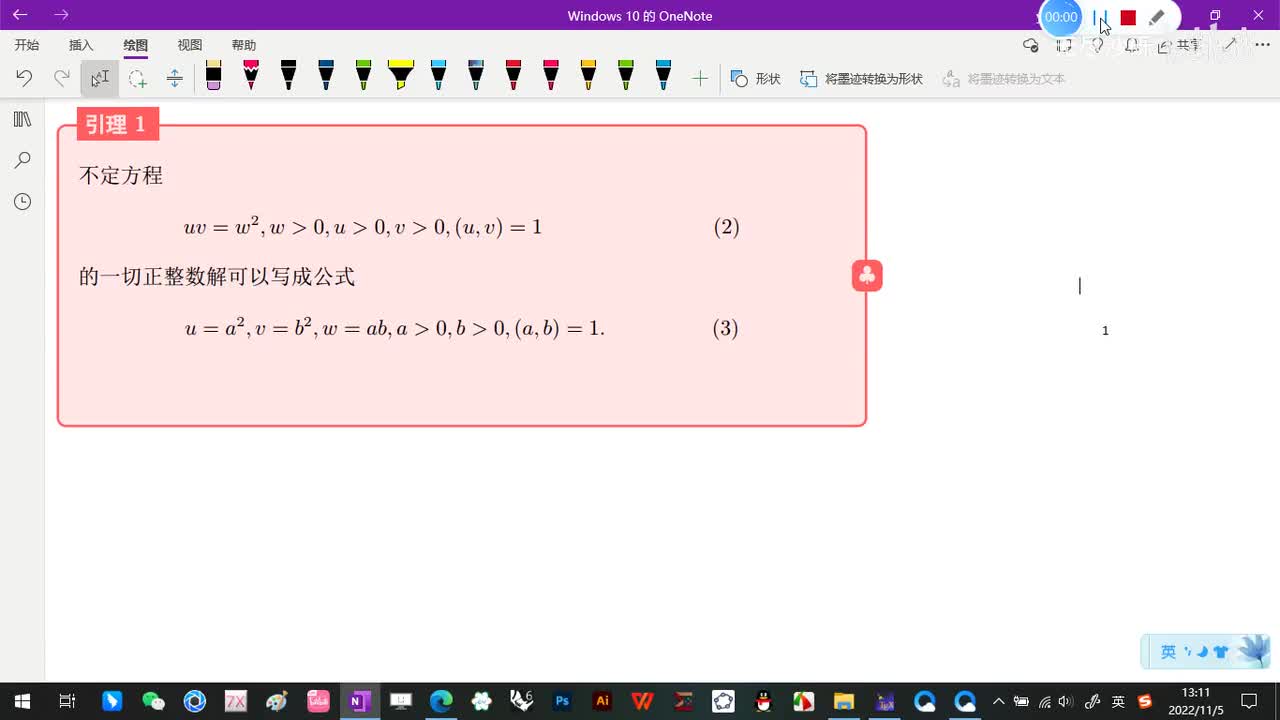Click the text 不定方程

121,176
